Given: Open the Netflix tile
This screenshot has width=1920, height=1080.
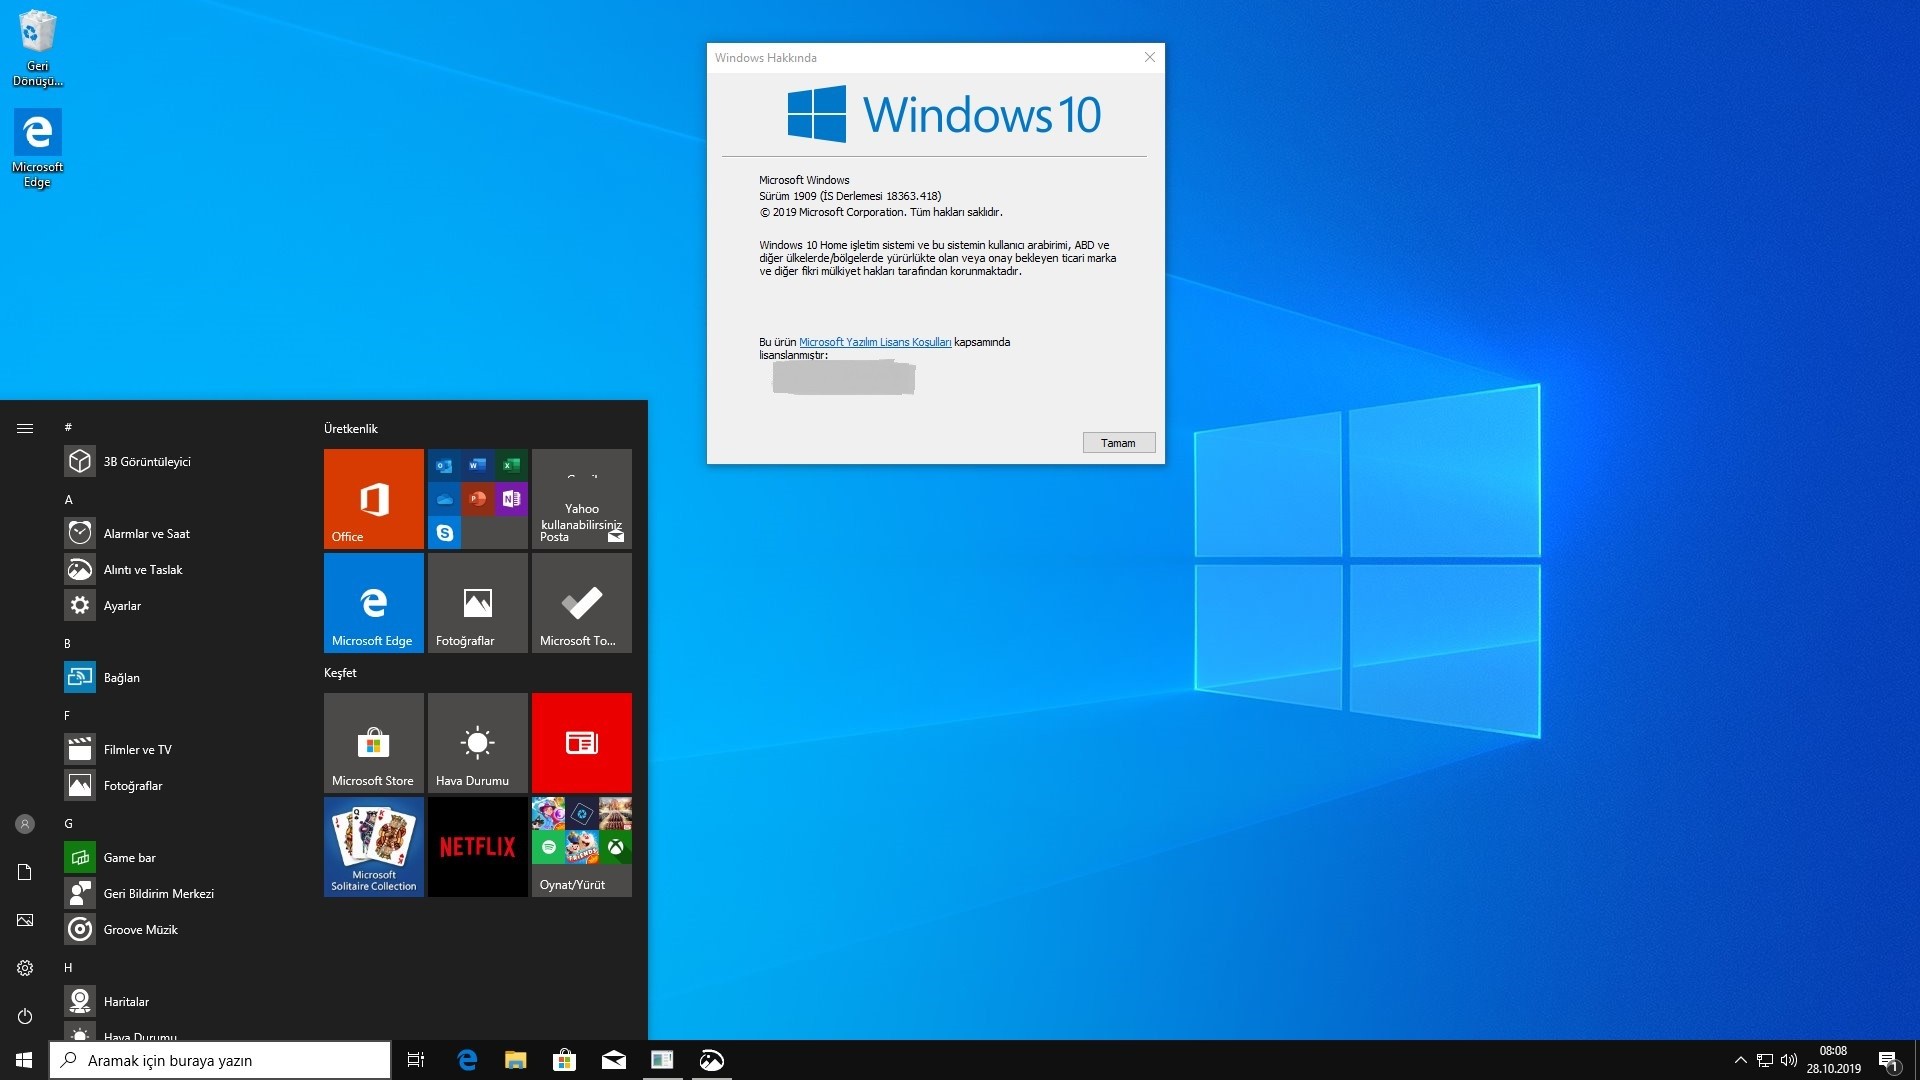Looking at the screenshot, I should (478, 847).
